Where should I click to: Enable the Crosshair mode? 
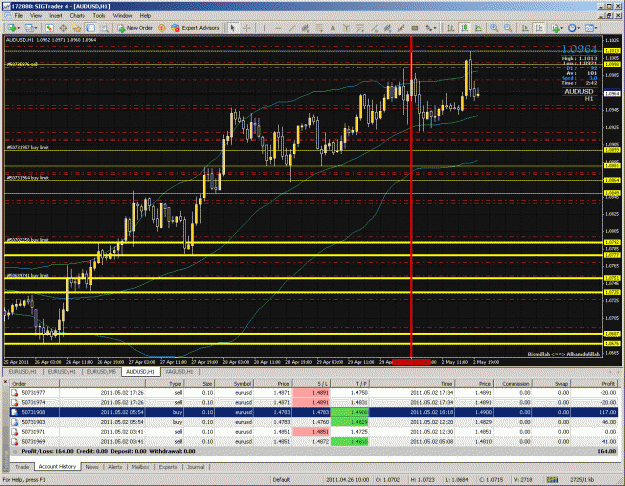[247, 28]
